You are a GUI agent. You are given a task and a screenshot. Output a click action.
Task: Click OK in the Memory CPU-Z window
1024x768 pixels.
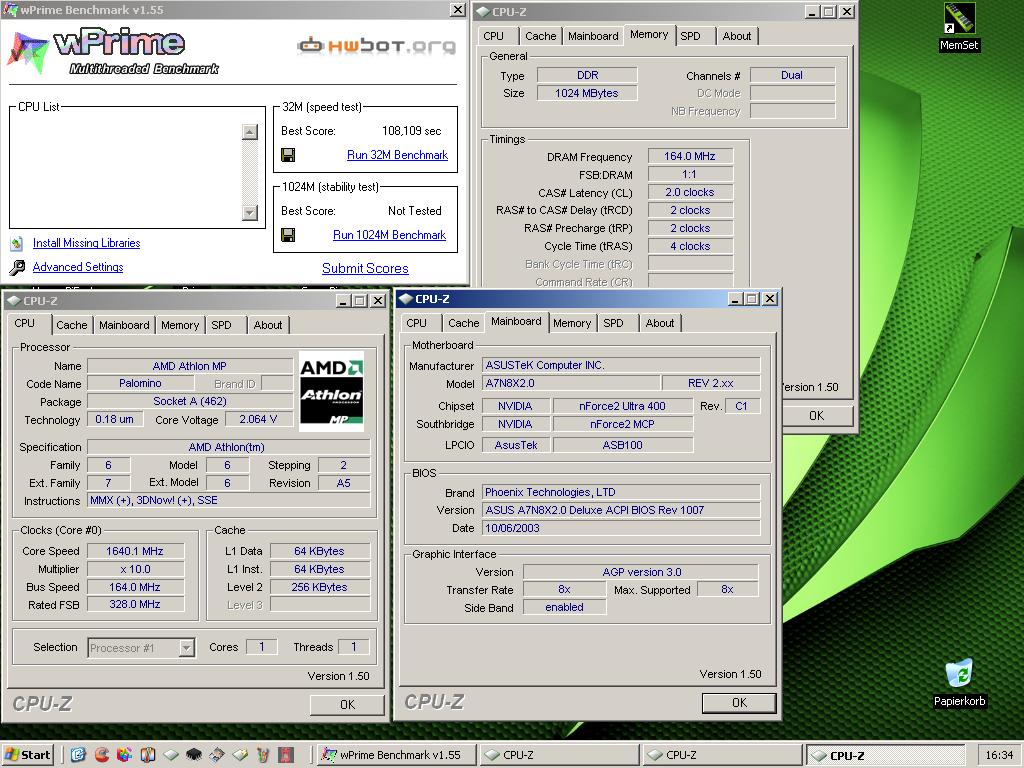[x=816, y=415]
